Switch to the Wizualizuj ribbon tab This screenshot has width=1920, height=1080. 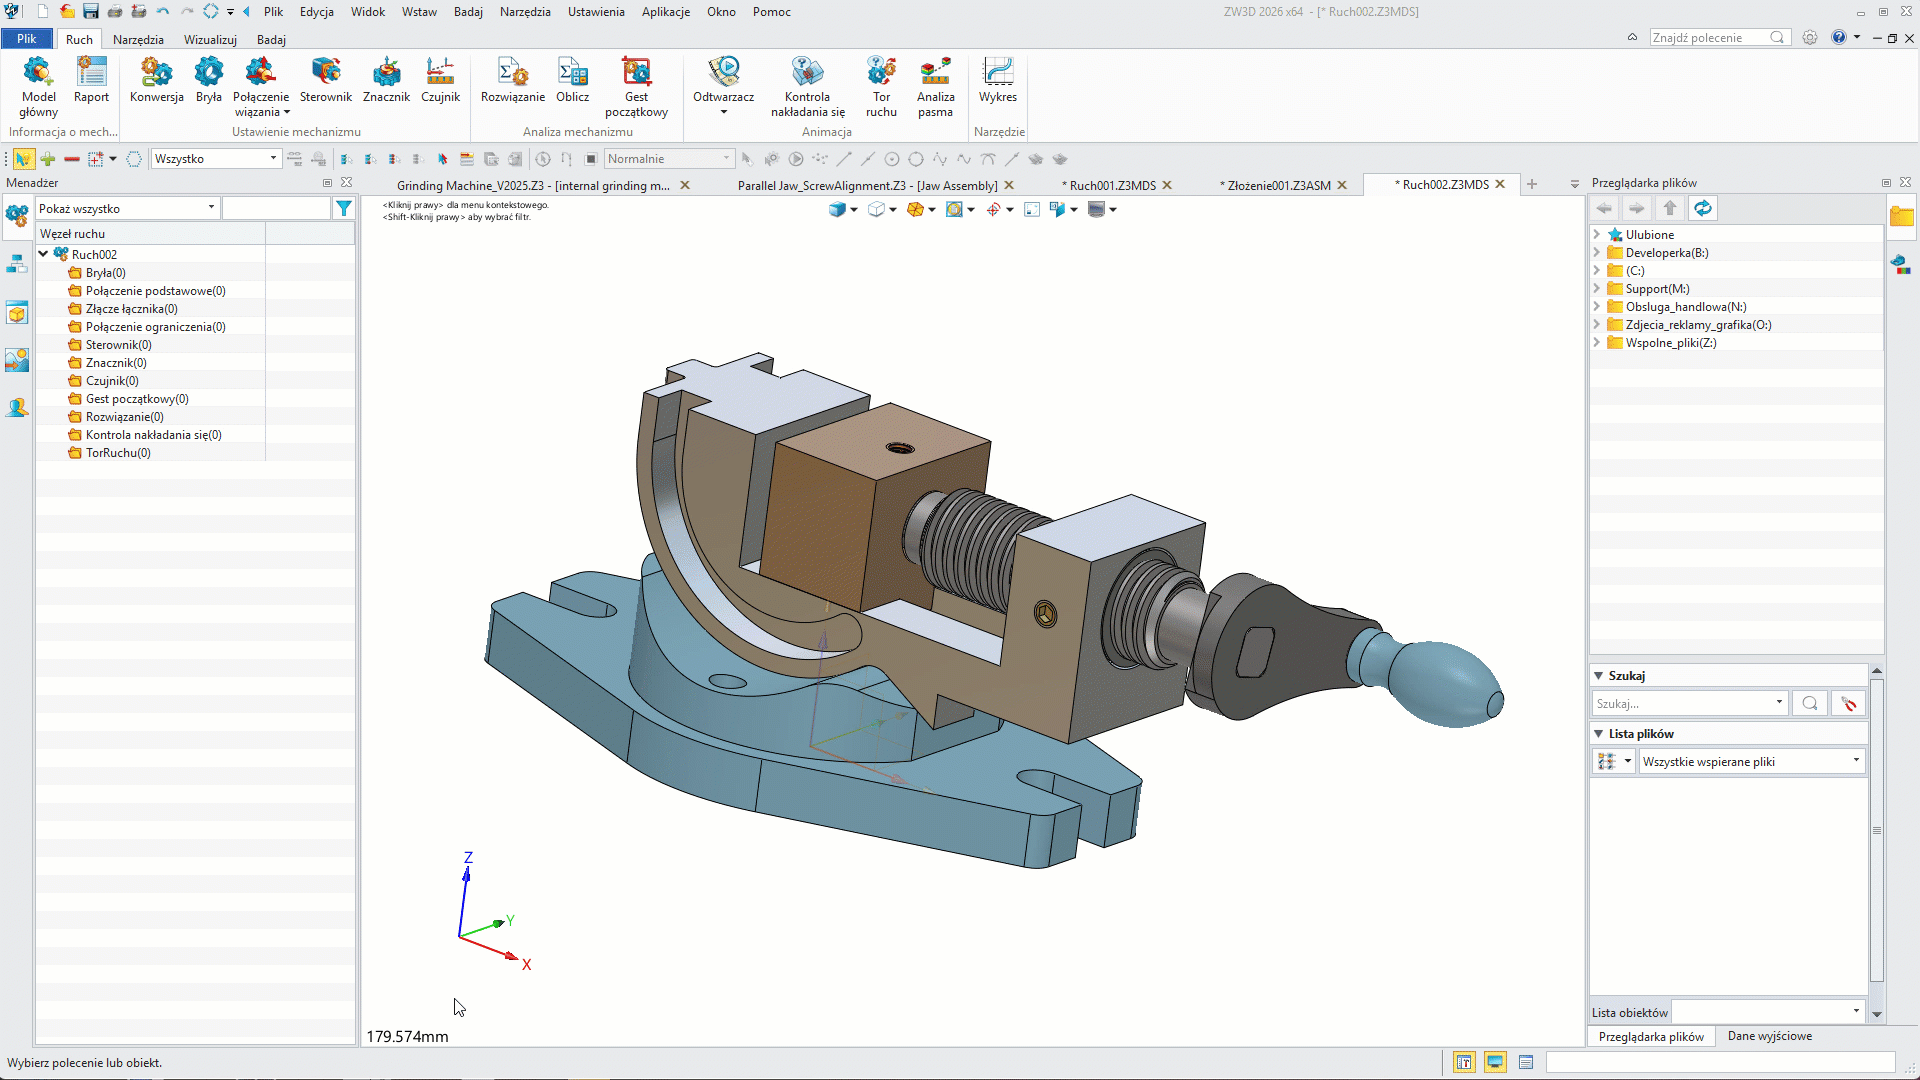(x=210, y=39)
